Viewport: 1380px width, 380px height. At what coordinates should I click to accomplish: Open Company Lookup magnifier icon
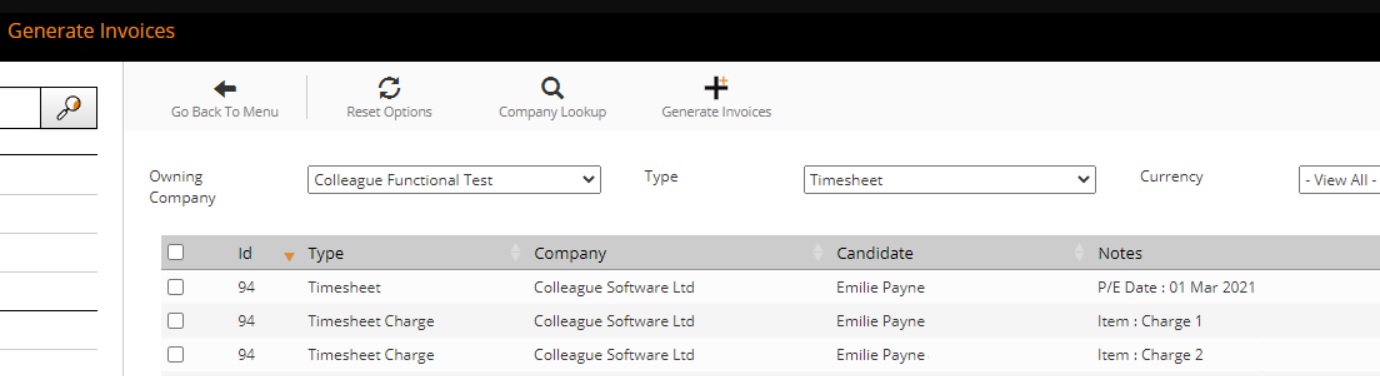[552, 88]
